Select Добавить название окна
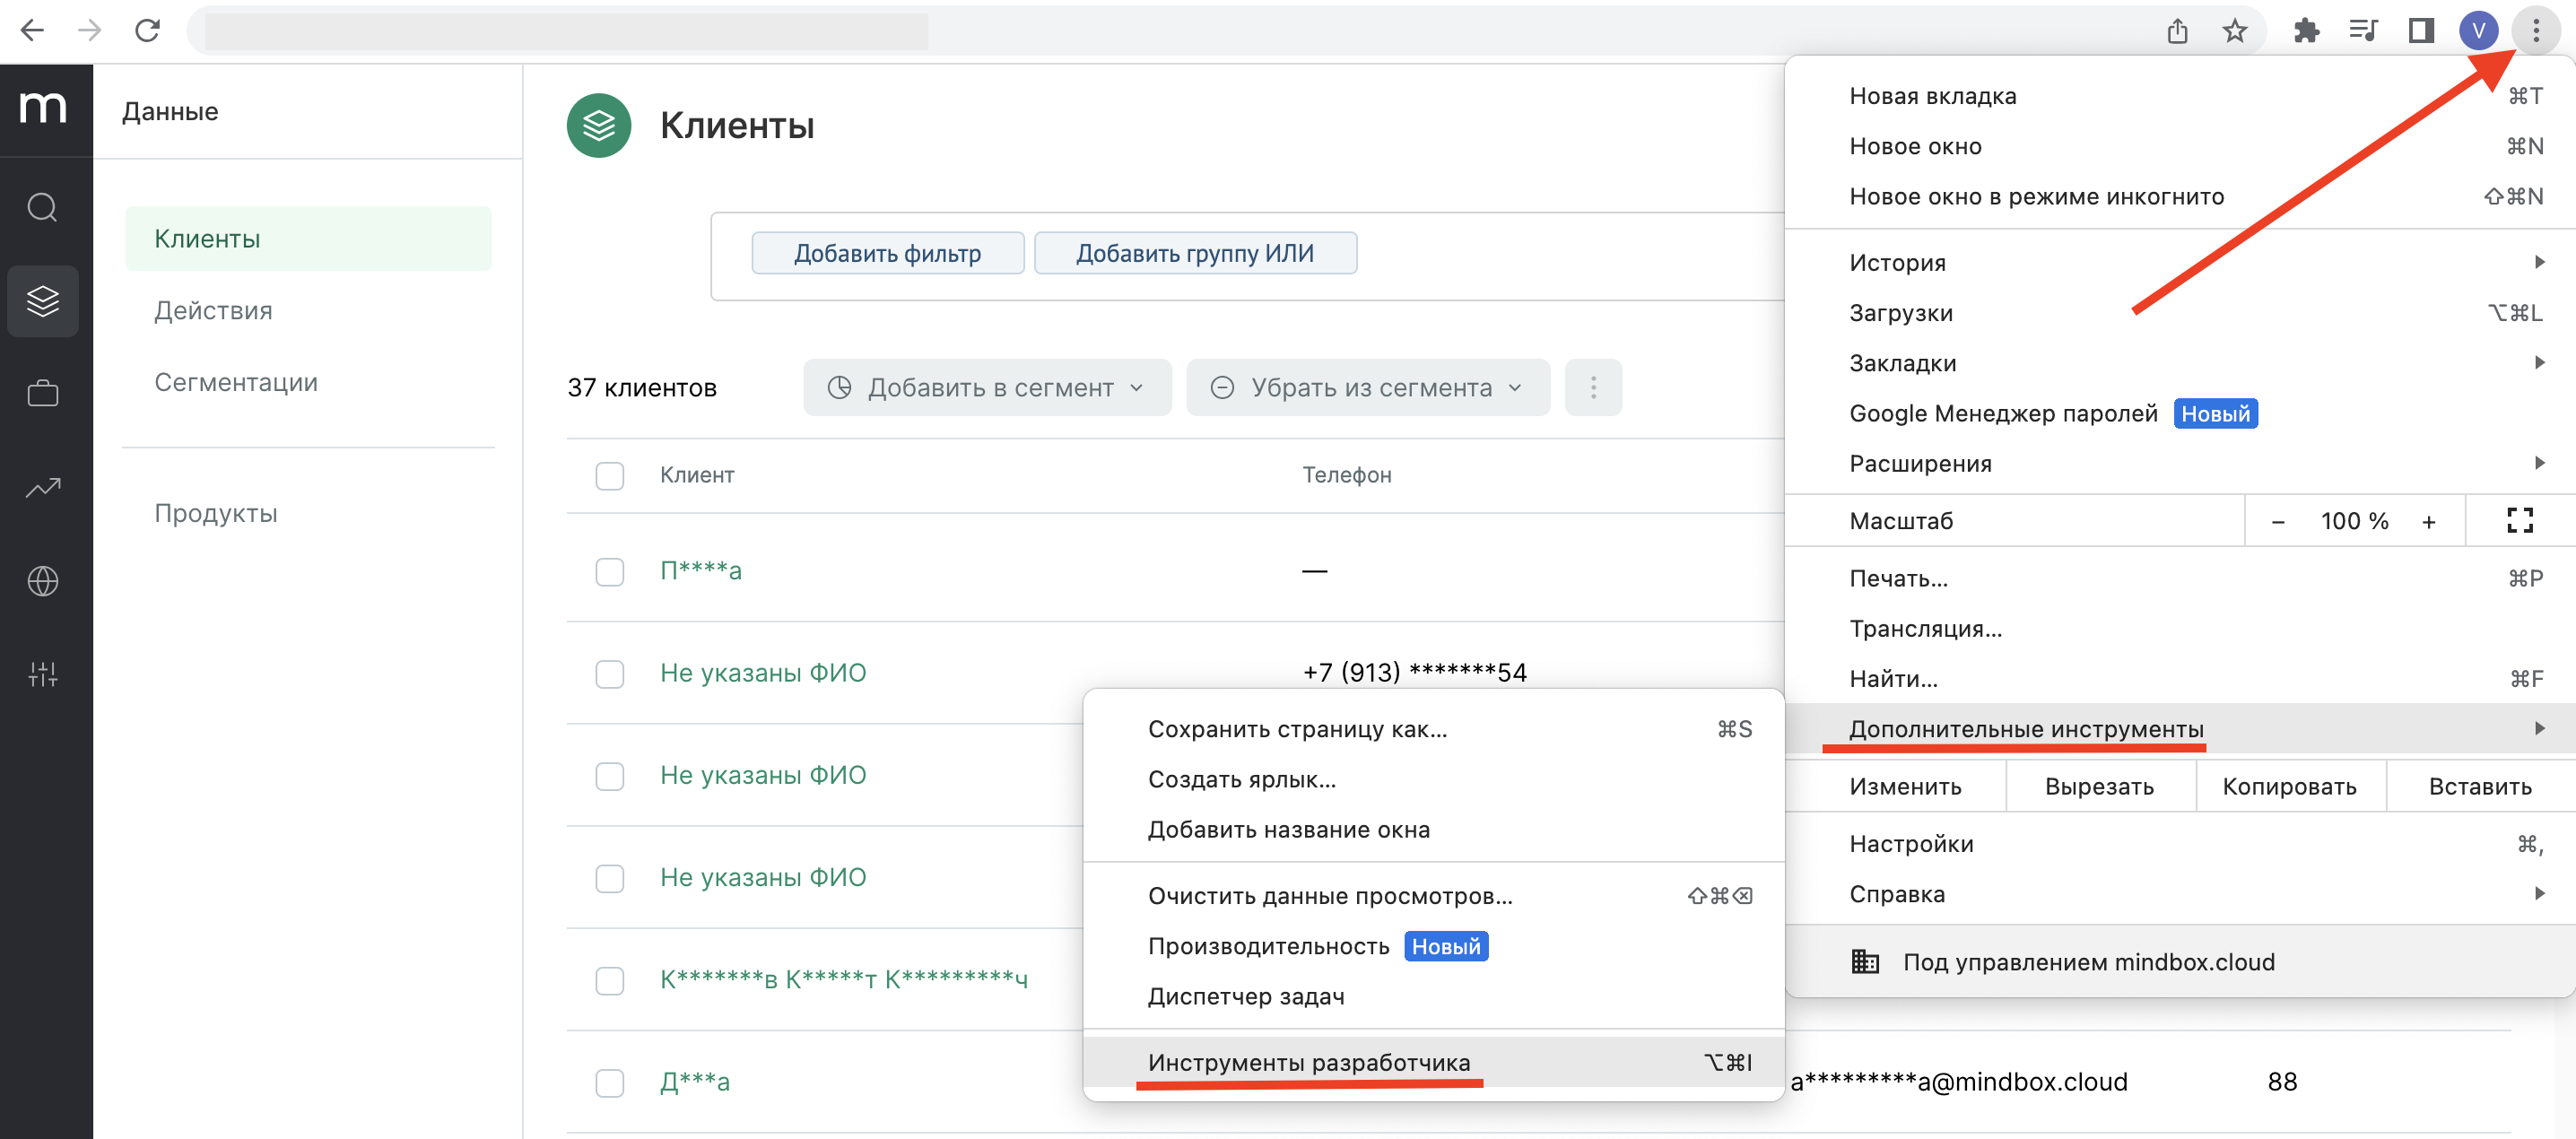This screenshot has height=1139, width=2576. click(x=1433, y=829)
